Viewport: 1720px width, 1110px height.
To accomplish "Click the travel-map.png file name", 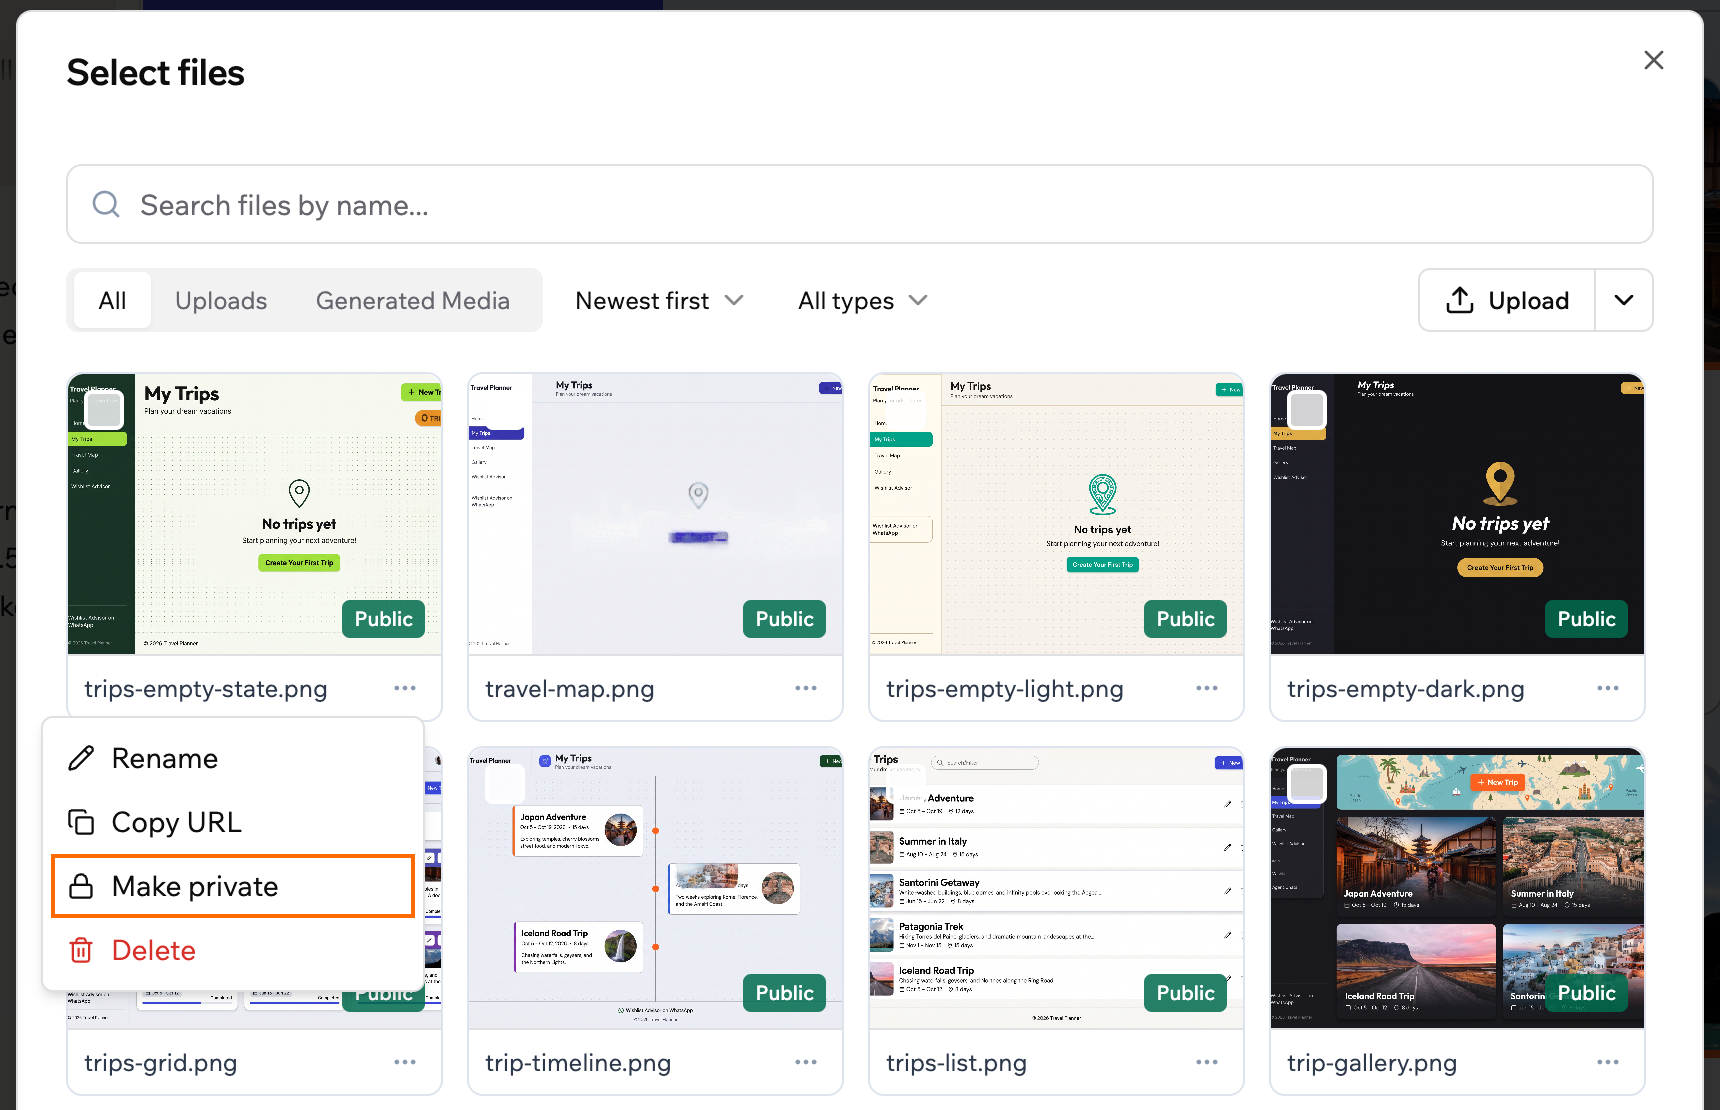I will tap(570, 689).
